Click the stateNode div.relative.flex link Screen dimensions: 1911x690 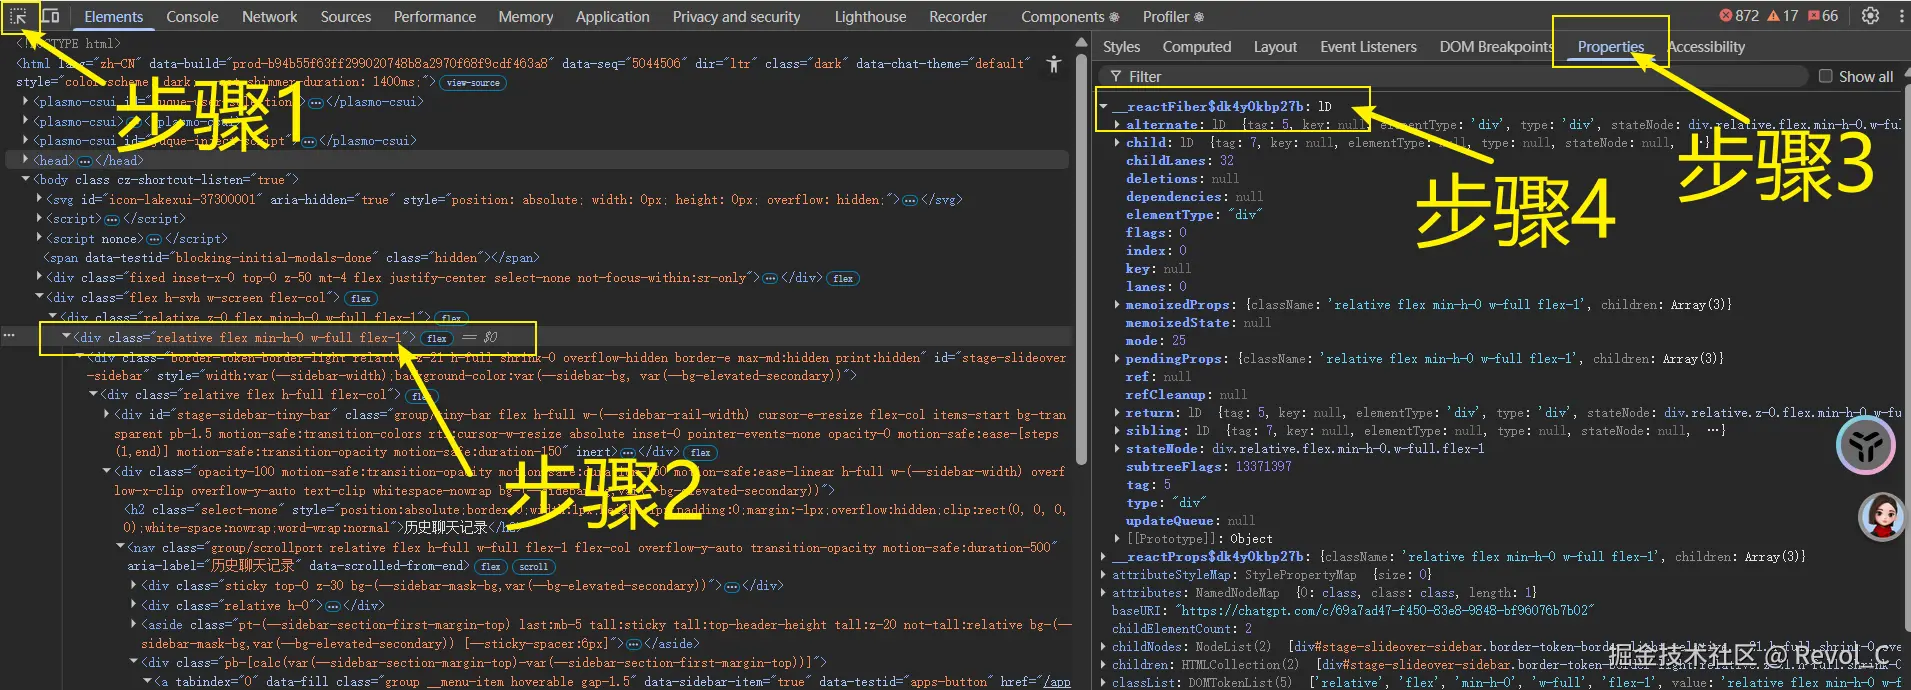[1347, 449]
